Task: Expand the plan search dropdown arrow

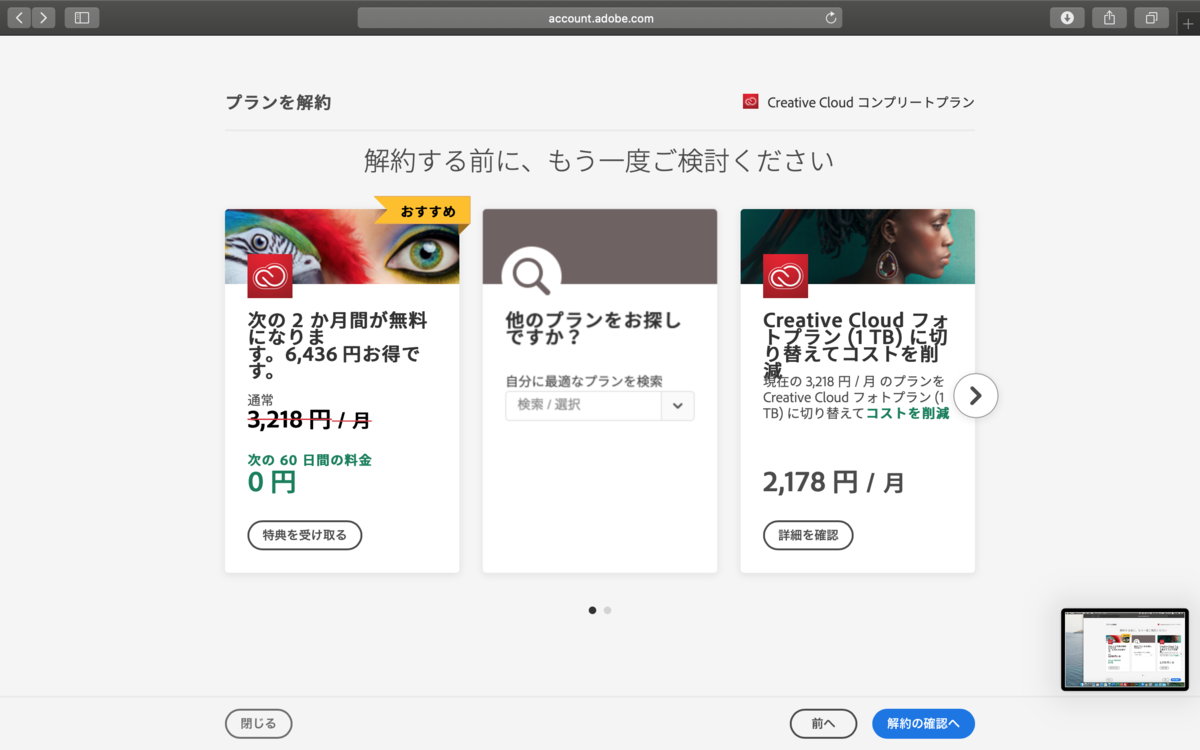Action: tap(678, 405)
